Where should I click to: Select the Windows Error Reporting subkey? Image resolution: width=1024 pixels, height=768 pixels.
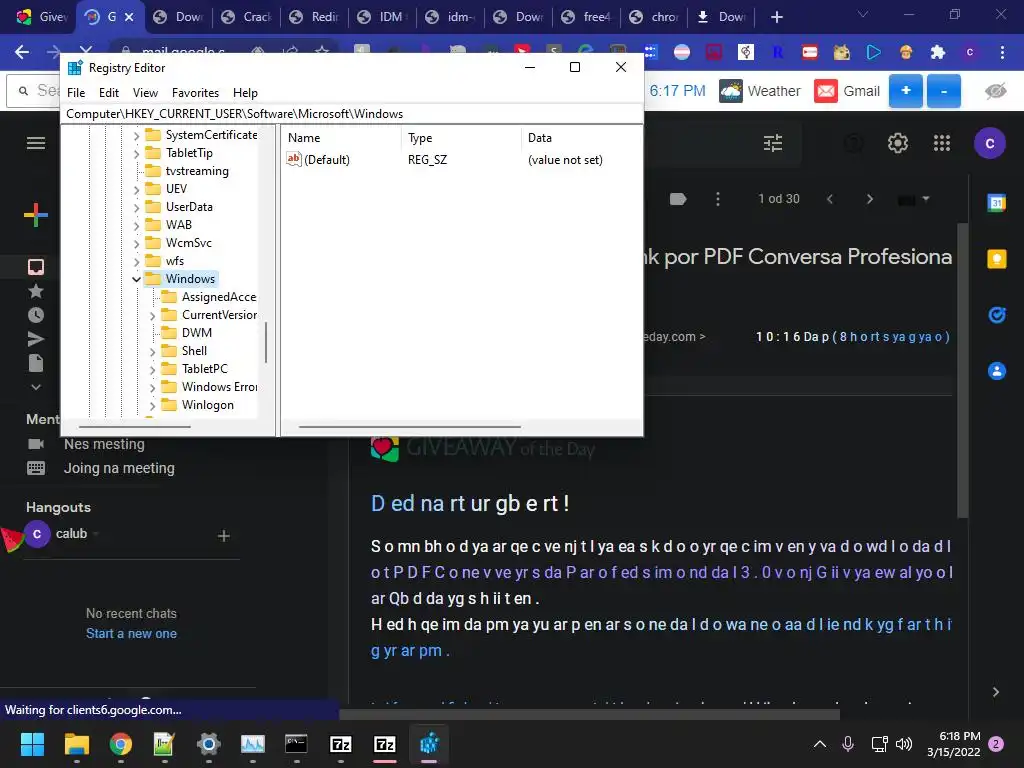(x=219, y=387)
